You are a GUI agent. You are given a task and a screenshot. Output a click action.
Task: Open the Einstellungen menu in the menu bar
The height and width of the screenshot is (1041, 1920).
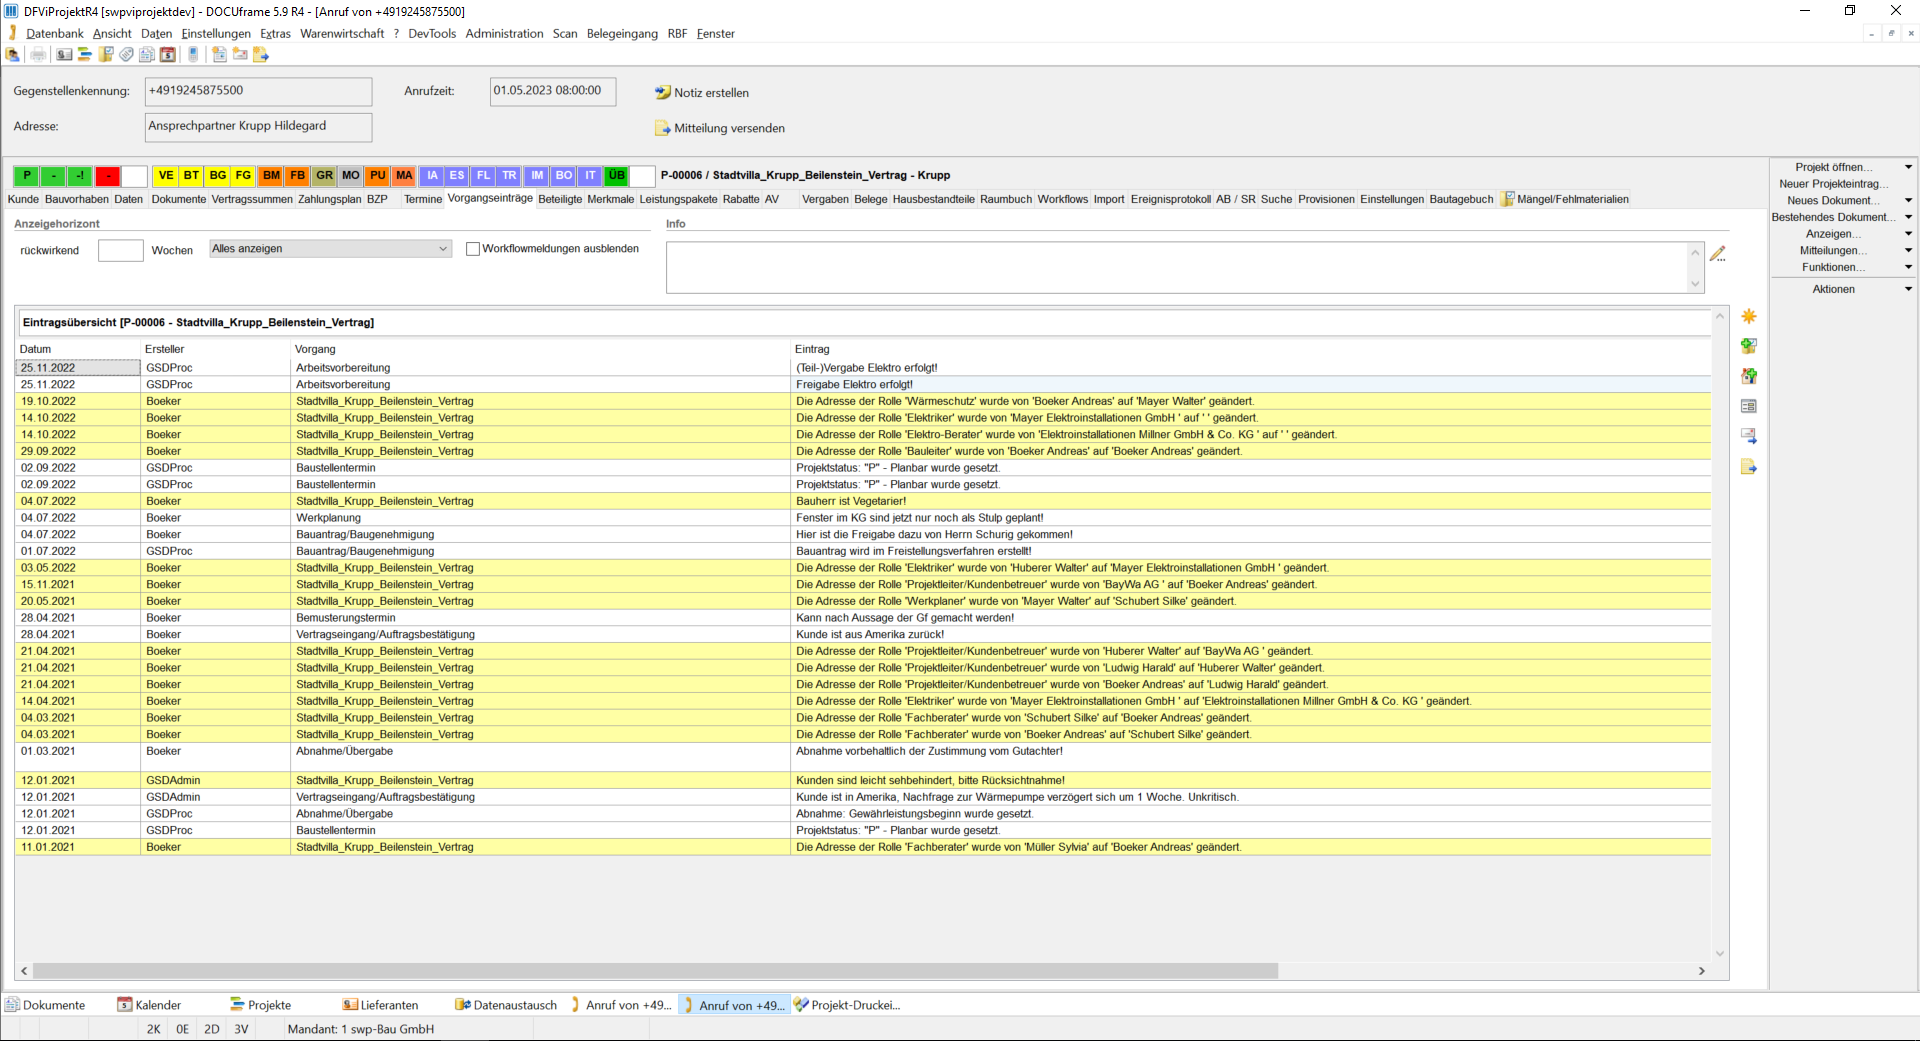[216, 33]
